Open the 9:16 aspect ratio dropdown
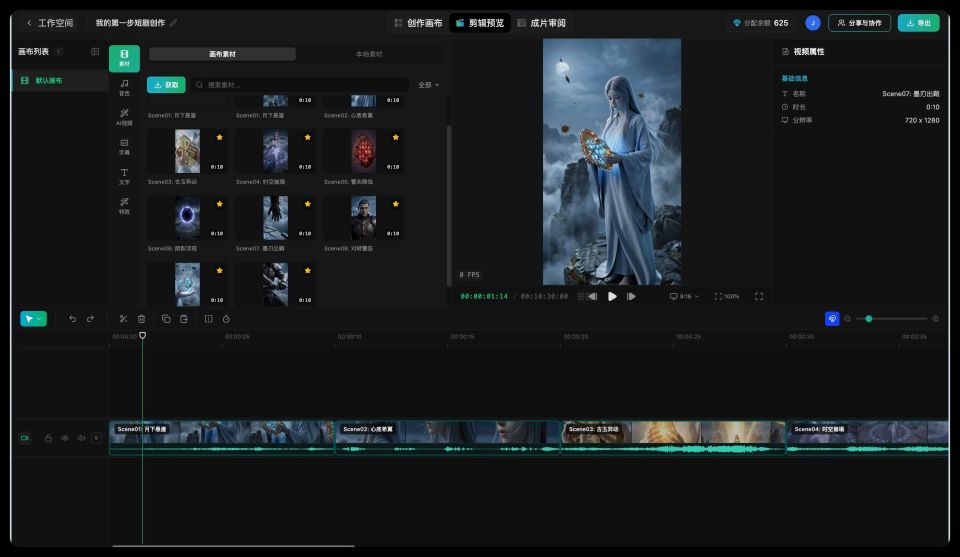Viewport: 960px width, 557px height. coord(684,296)
